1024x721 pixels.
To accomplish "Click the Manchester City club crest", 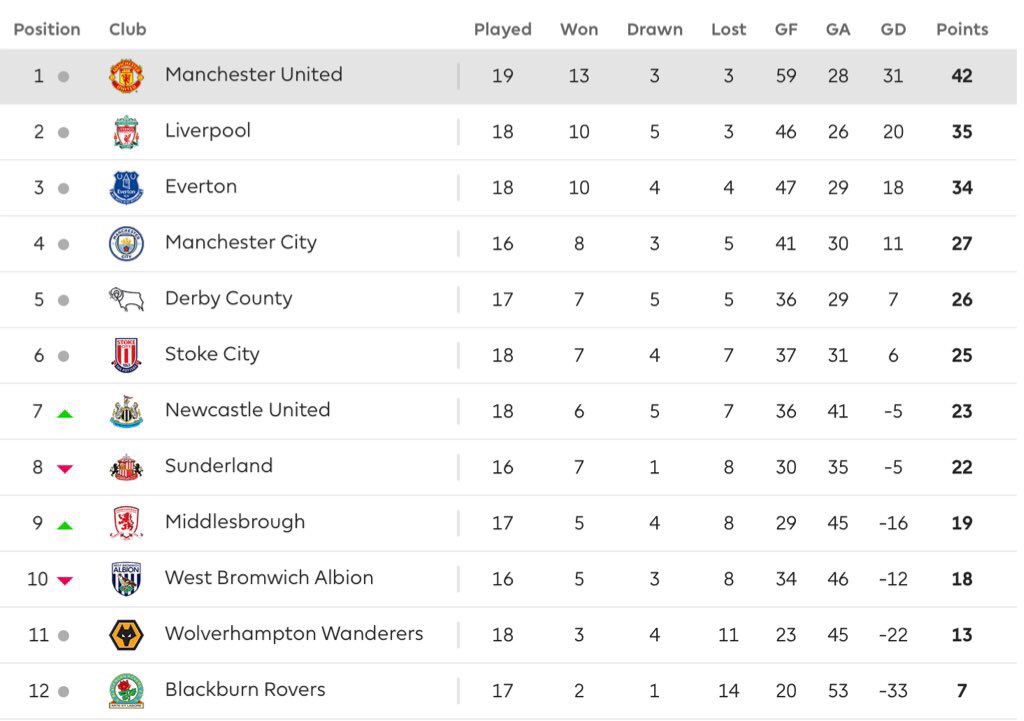I will 126,244.
